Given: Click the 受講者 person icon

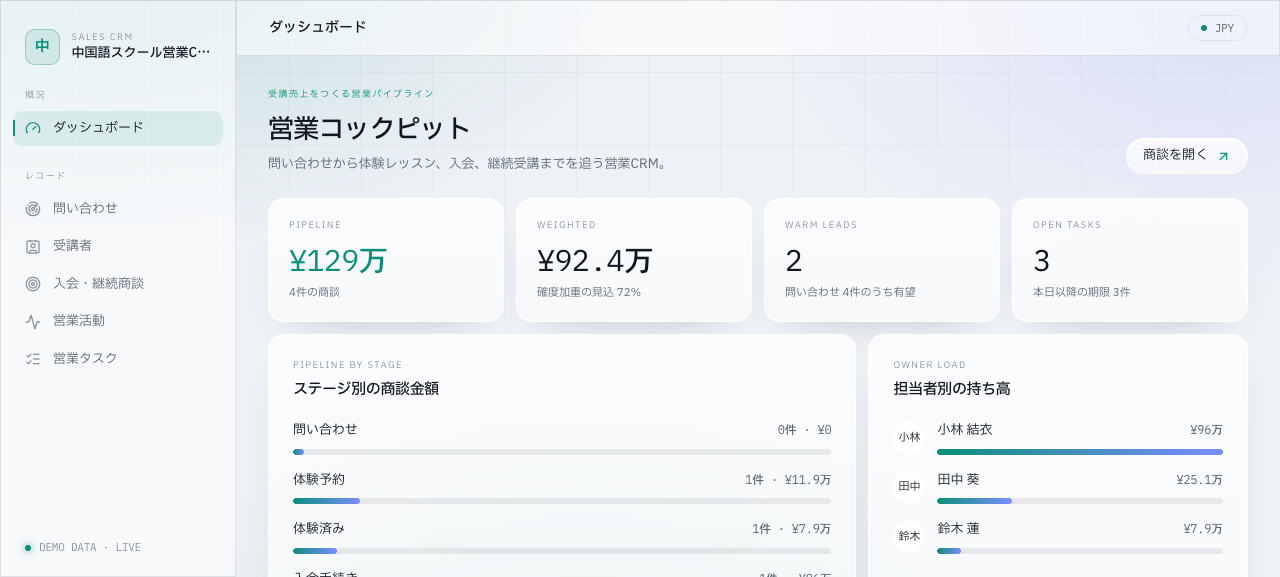Looking at the screenshot, I should click(33, 246).
